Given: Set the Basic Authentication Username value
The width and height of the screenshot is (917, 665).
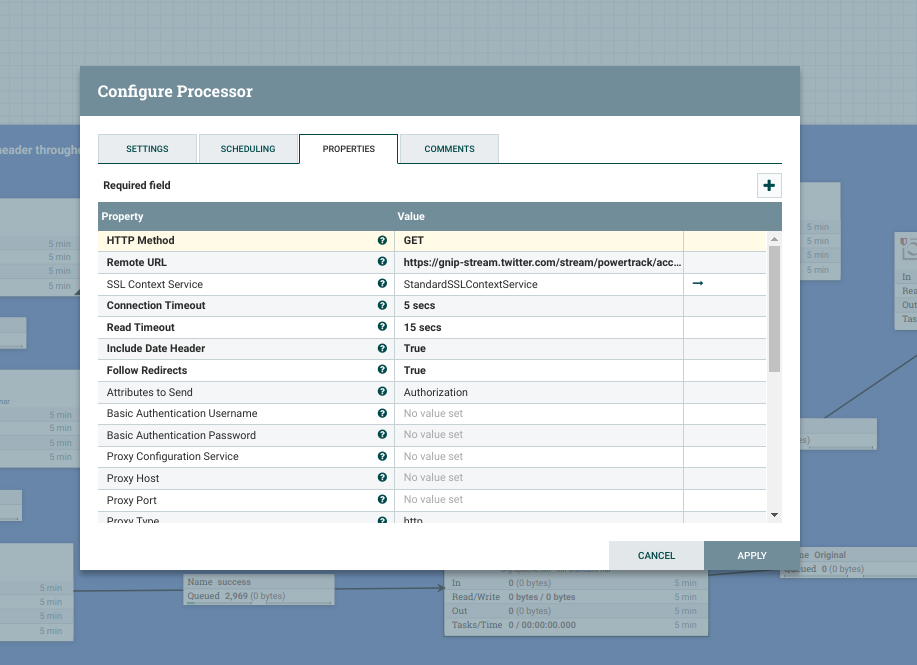Looking at the screenshot, I should pos(538,414).
